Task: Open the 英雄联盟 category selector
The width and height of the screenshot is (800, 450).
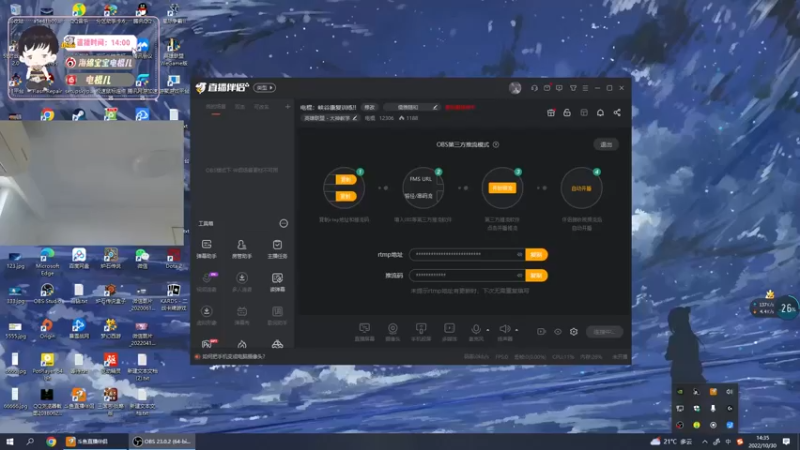Action: (x=330, y=118)
